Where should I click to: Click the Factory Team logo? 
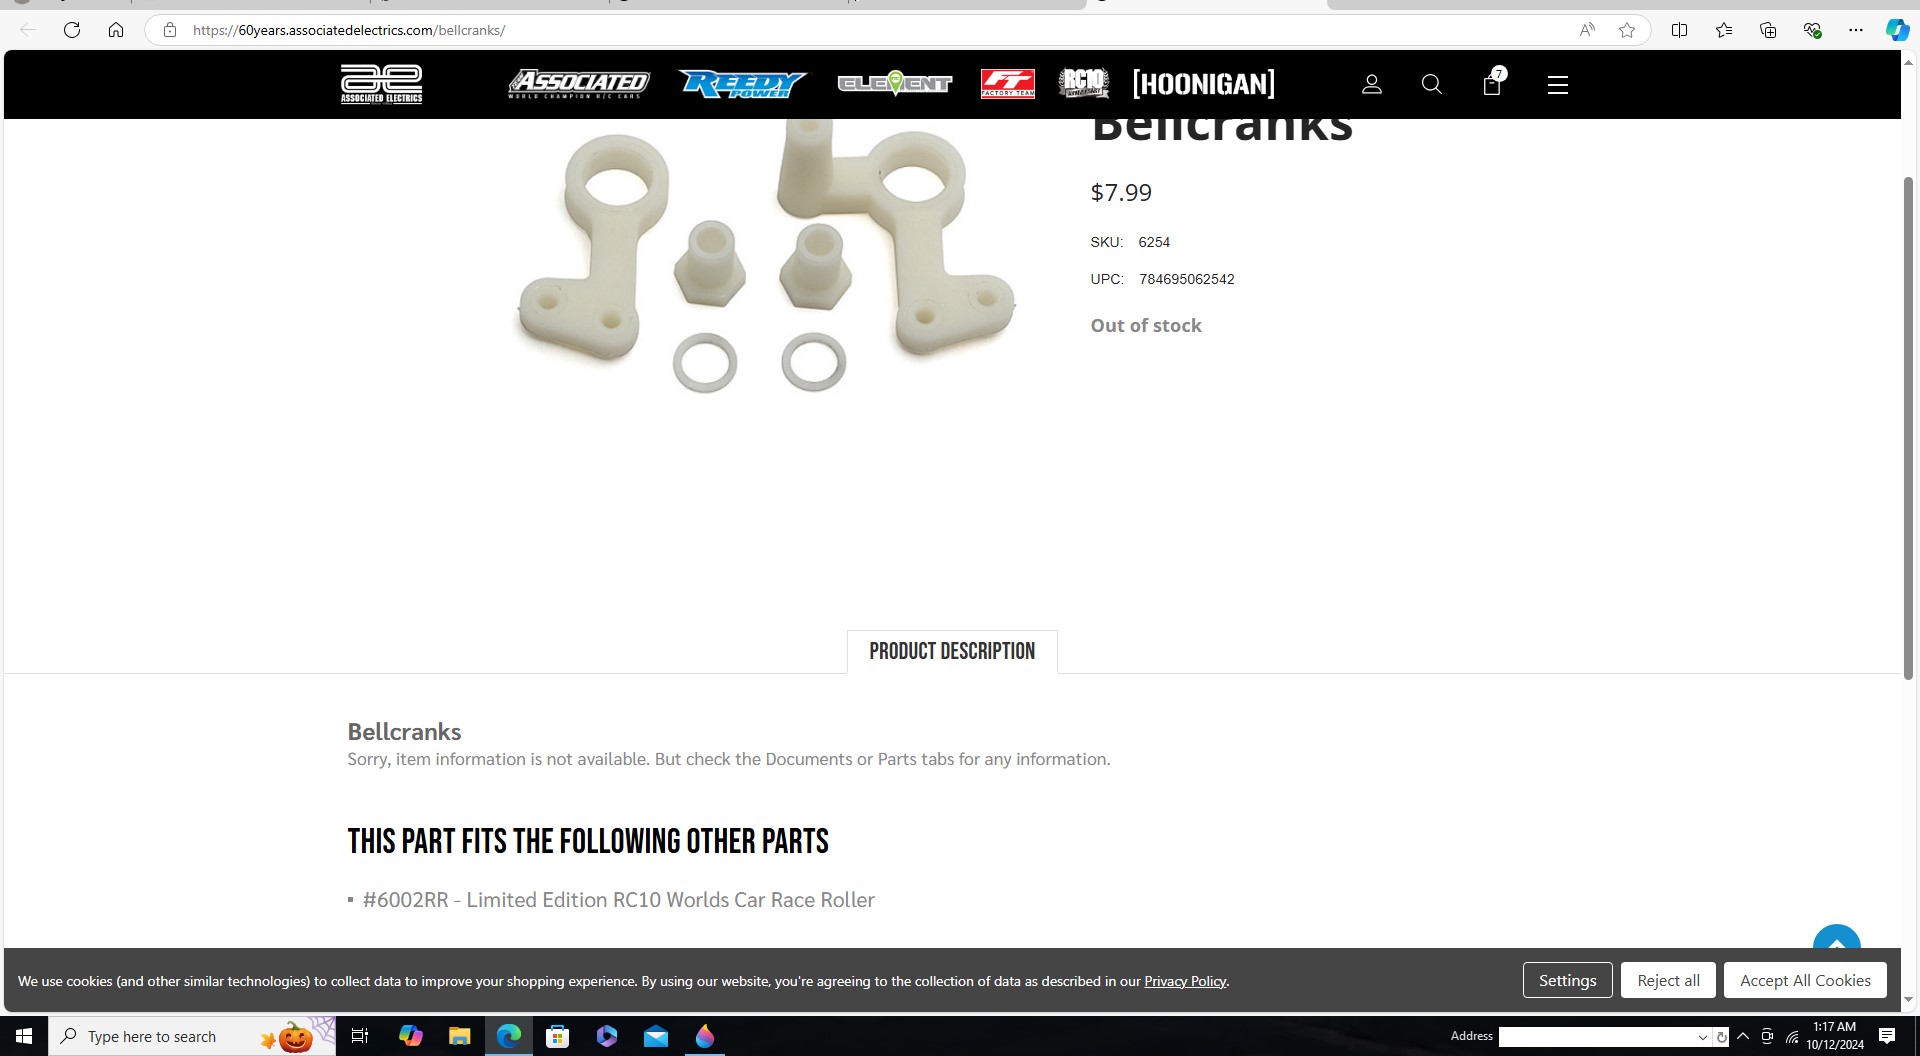click(1007, 84)
